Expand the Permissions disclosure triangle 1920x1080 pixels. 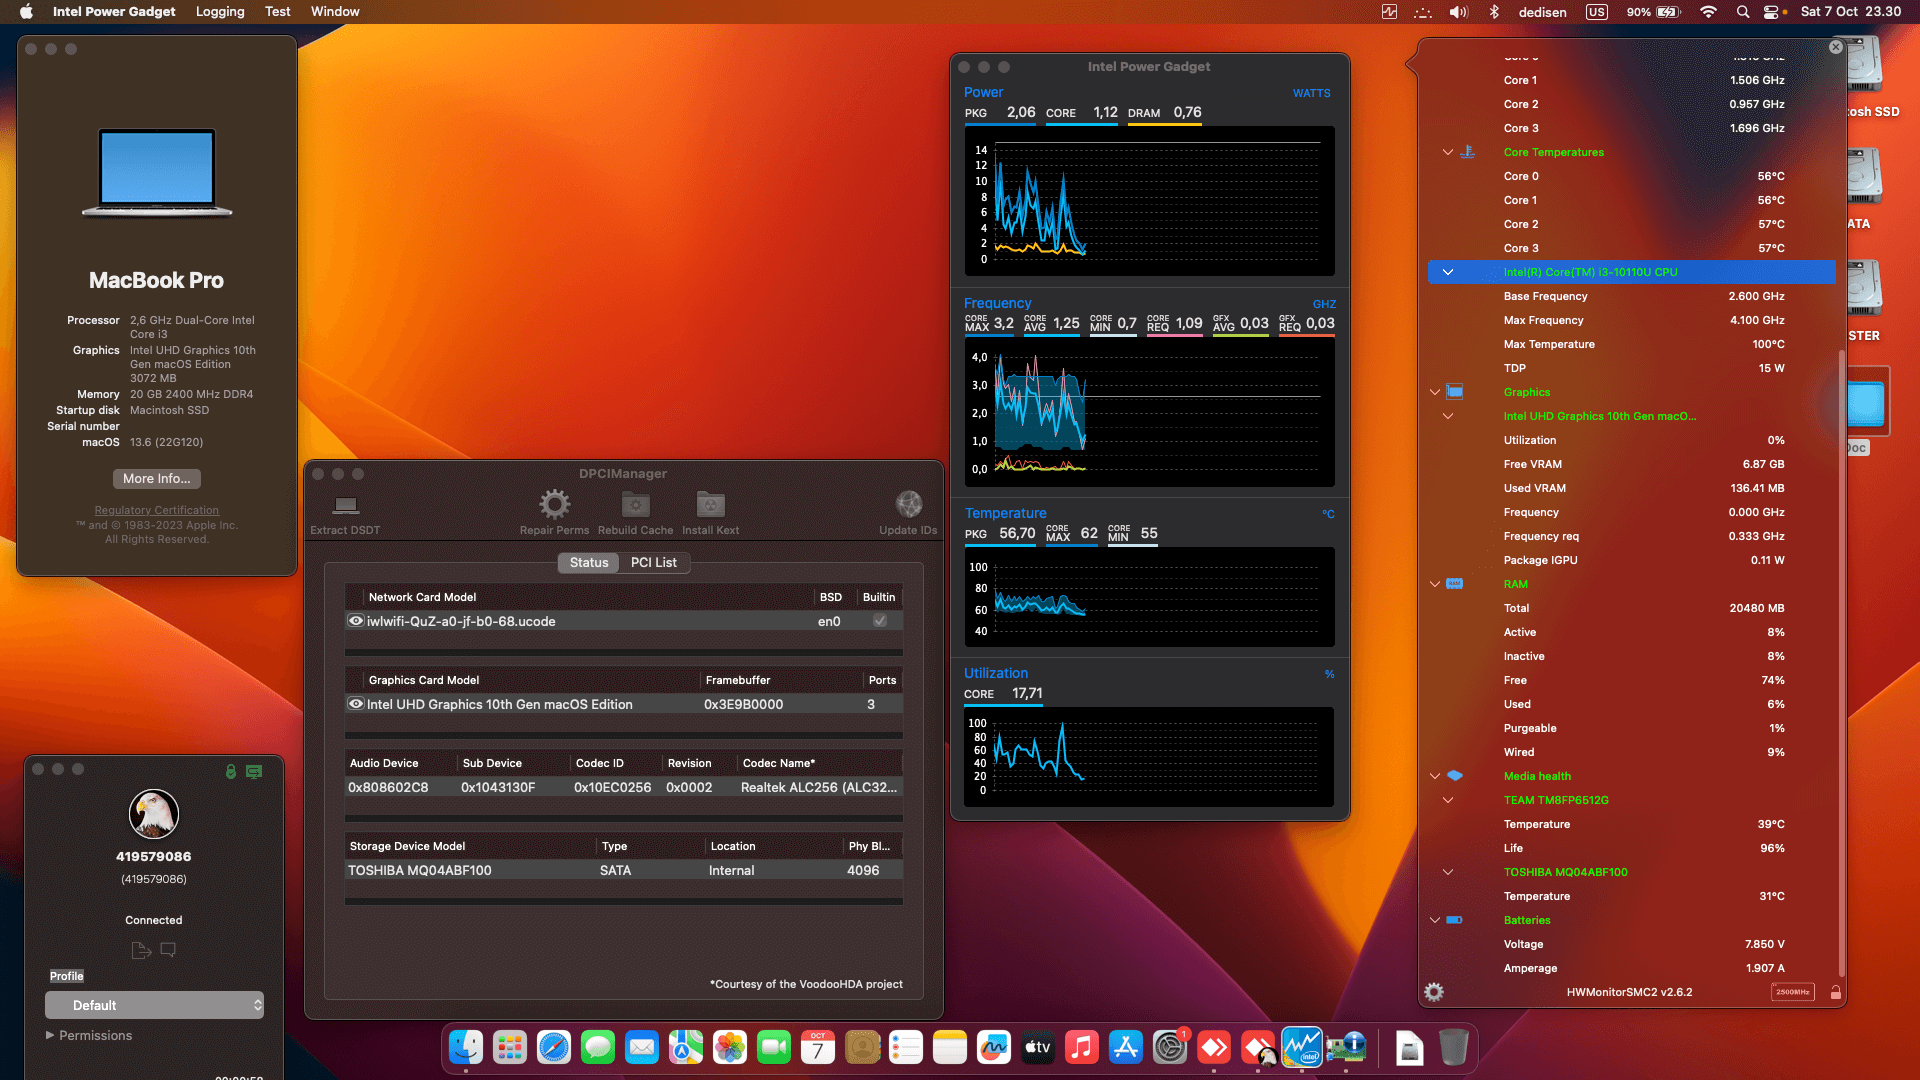(x=50, y=1035)
